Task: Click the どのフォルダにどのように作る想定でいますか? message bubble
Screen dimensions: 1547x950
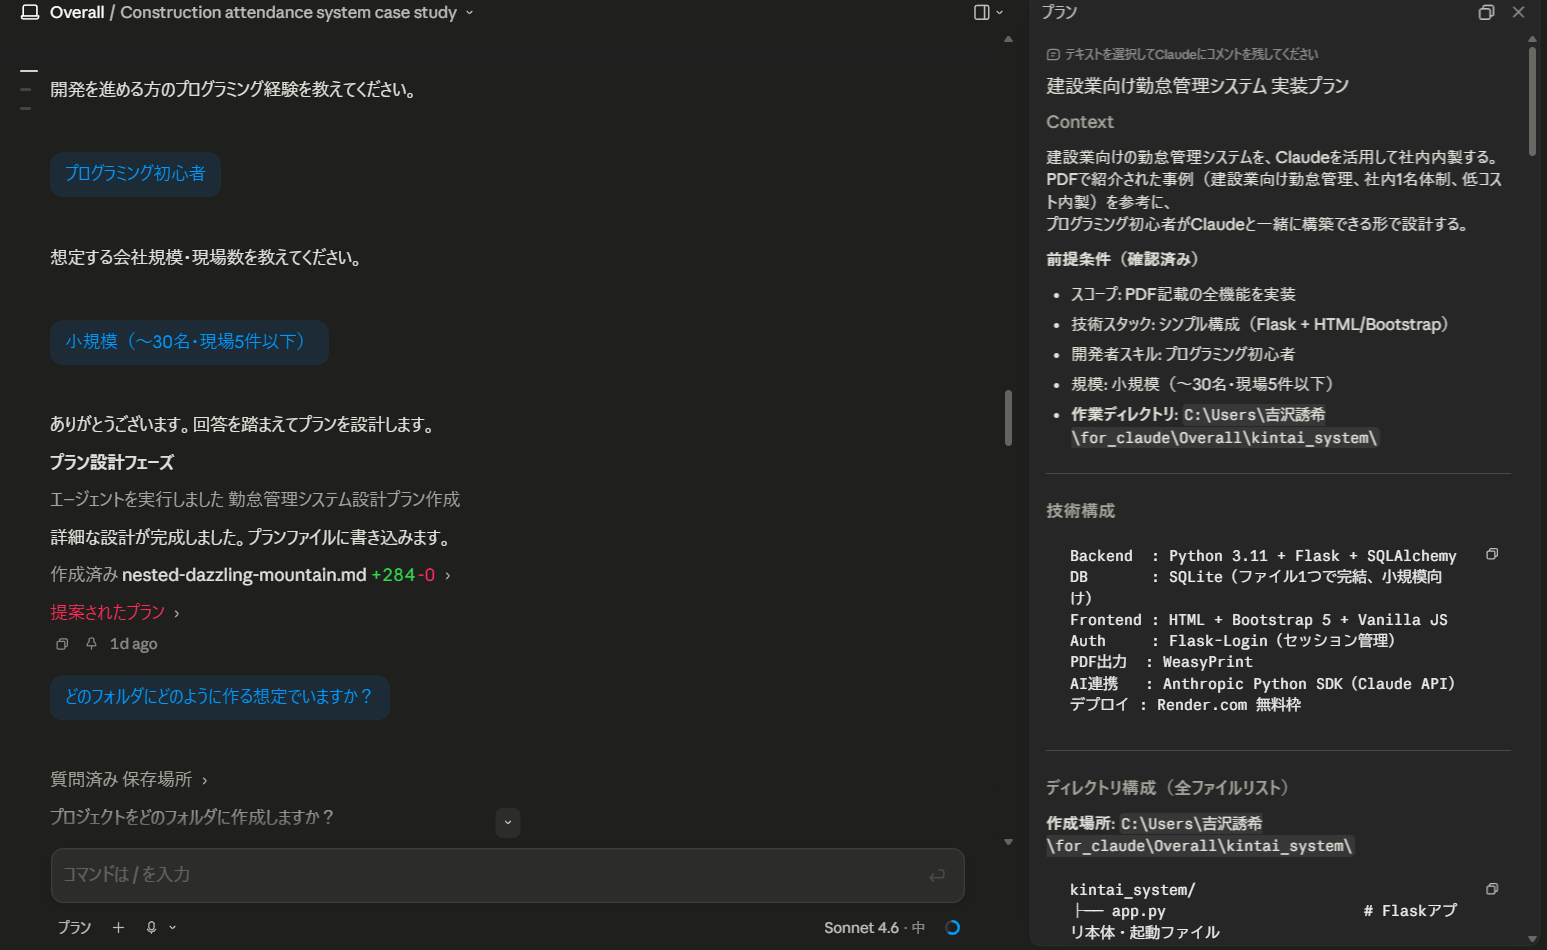Action: click(x=220, y=697)
